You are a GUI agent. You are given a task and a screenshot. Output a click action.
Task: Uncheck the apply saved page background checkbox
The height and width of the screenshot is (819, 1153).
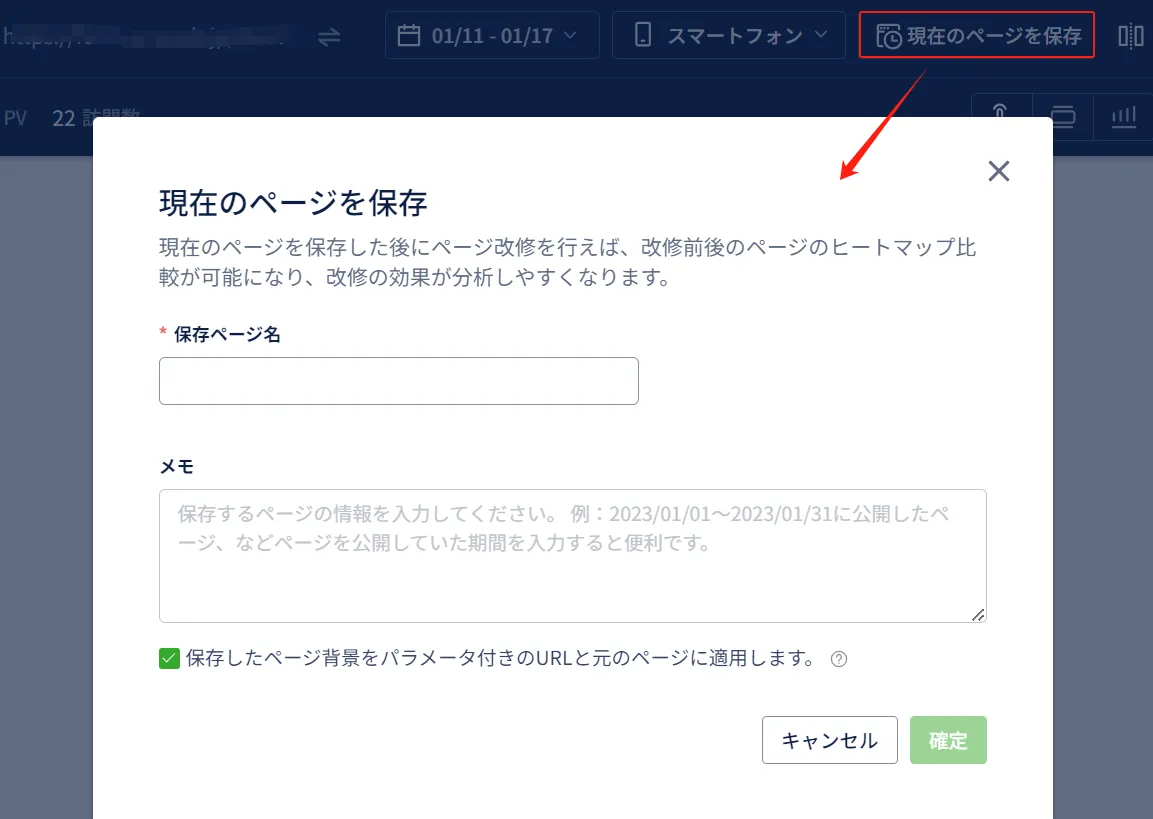click(x=169, y=658)
